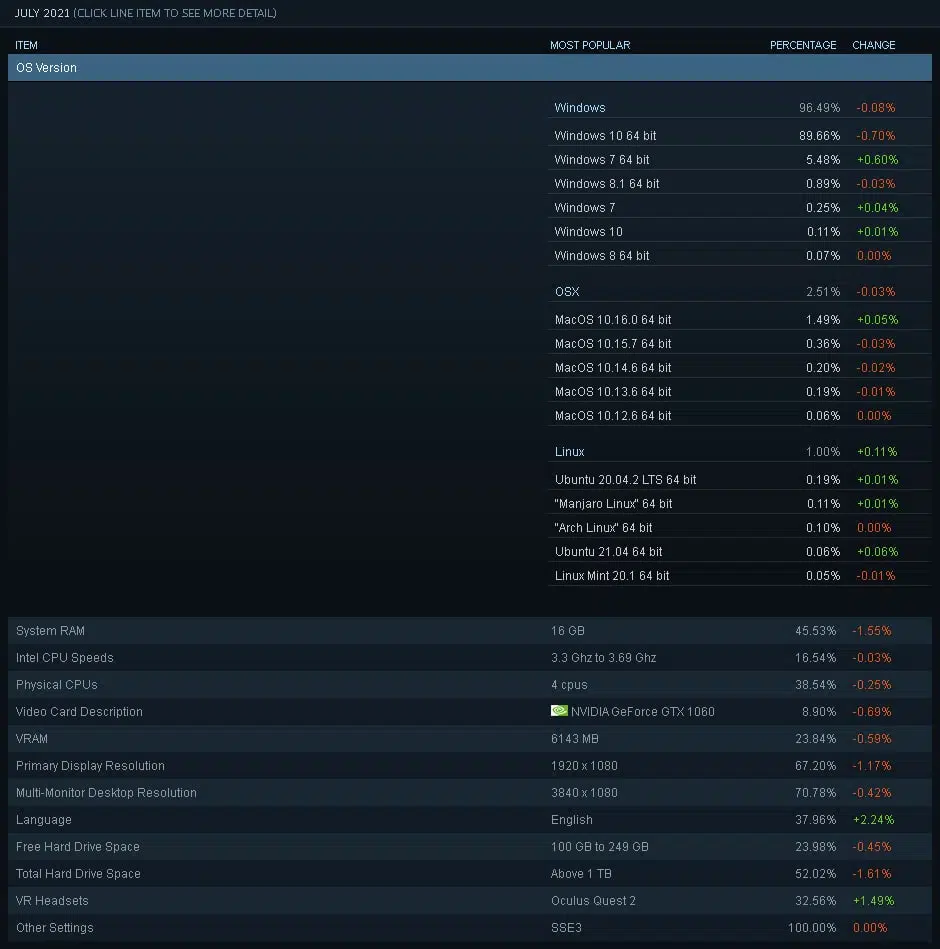Screen dimensions: 940x949
Task: Open the Other Settings row
Action: 470,928
